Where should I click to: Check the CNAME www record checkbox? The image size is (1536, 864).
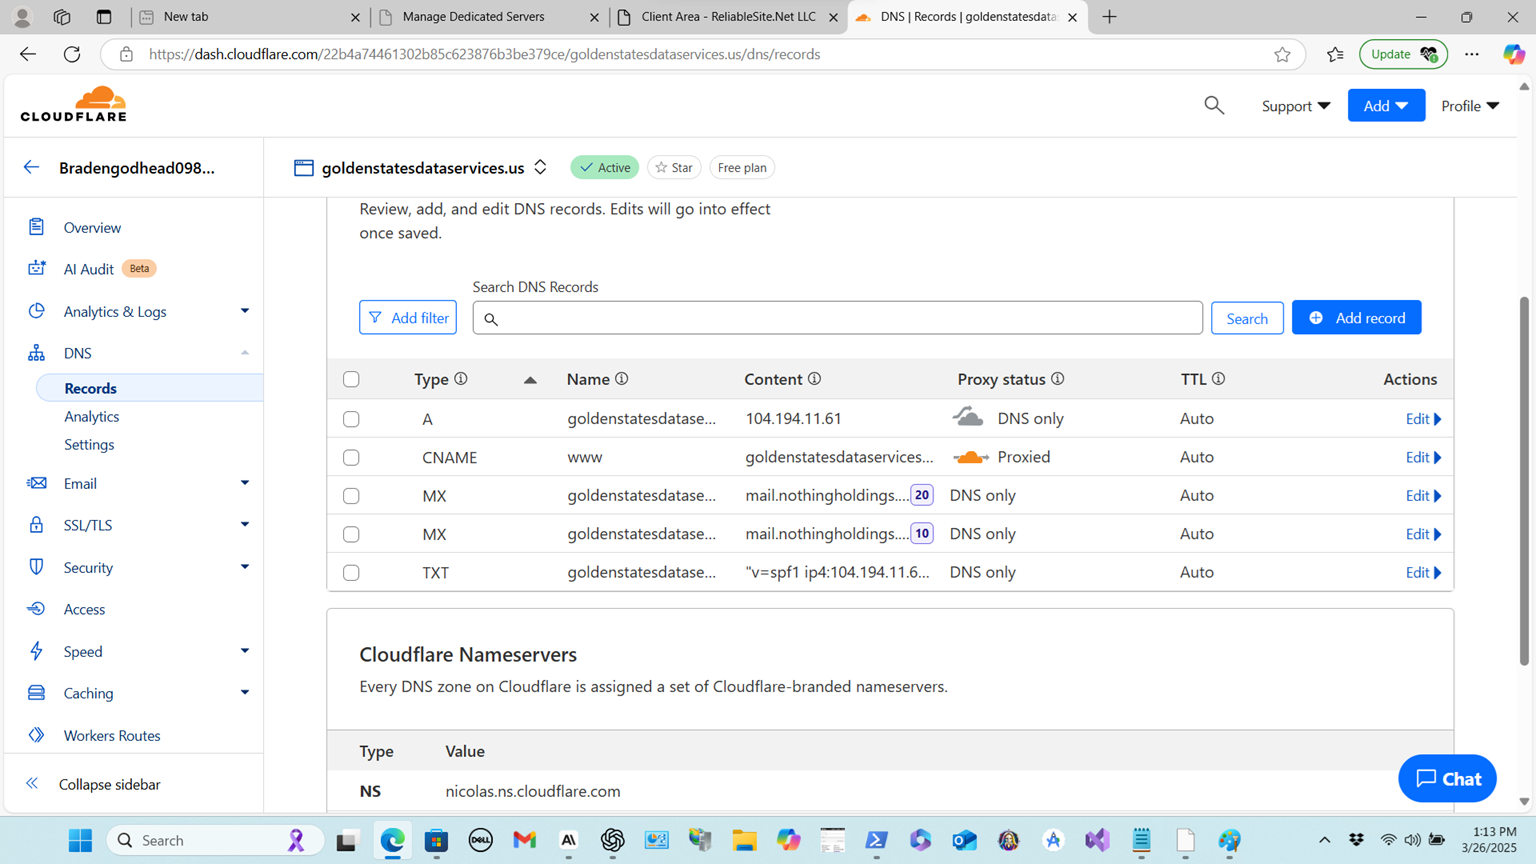pos(351,457)
